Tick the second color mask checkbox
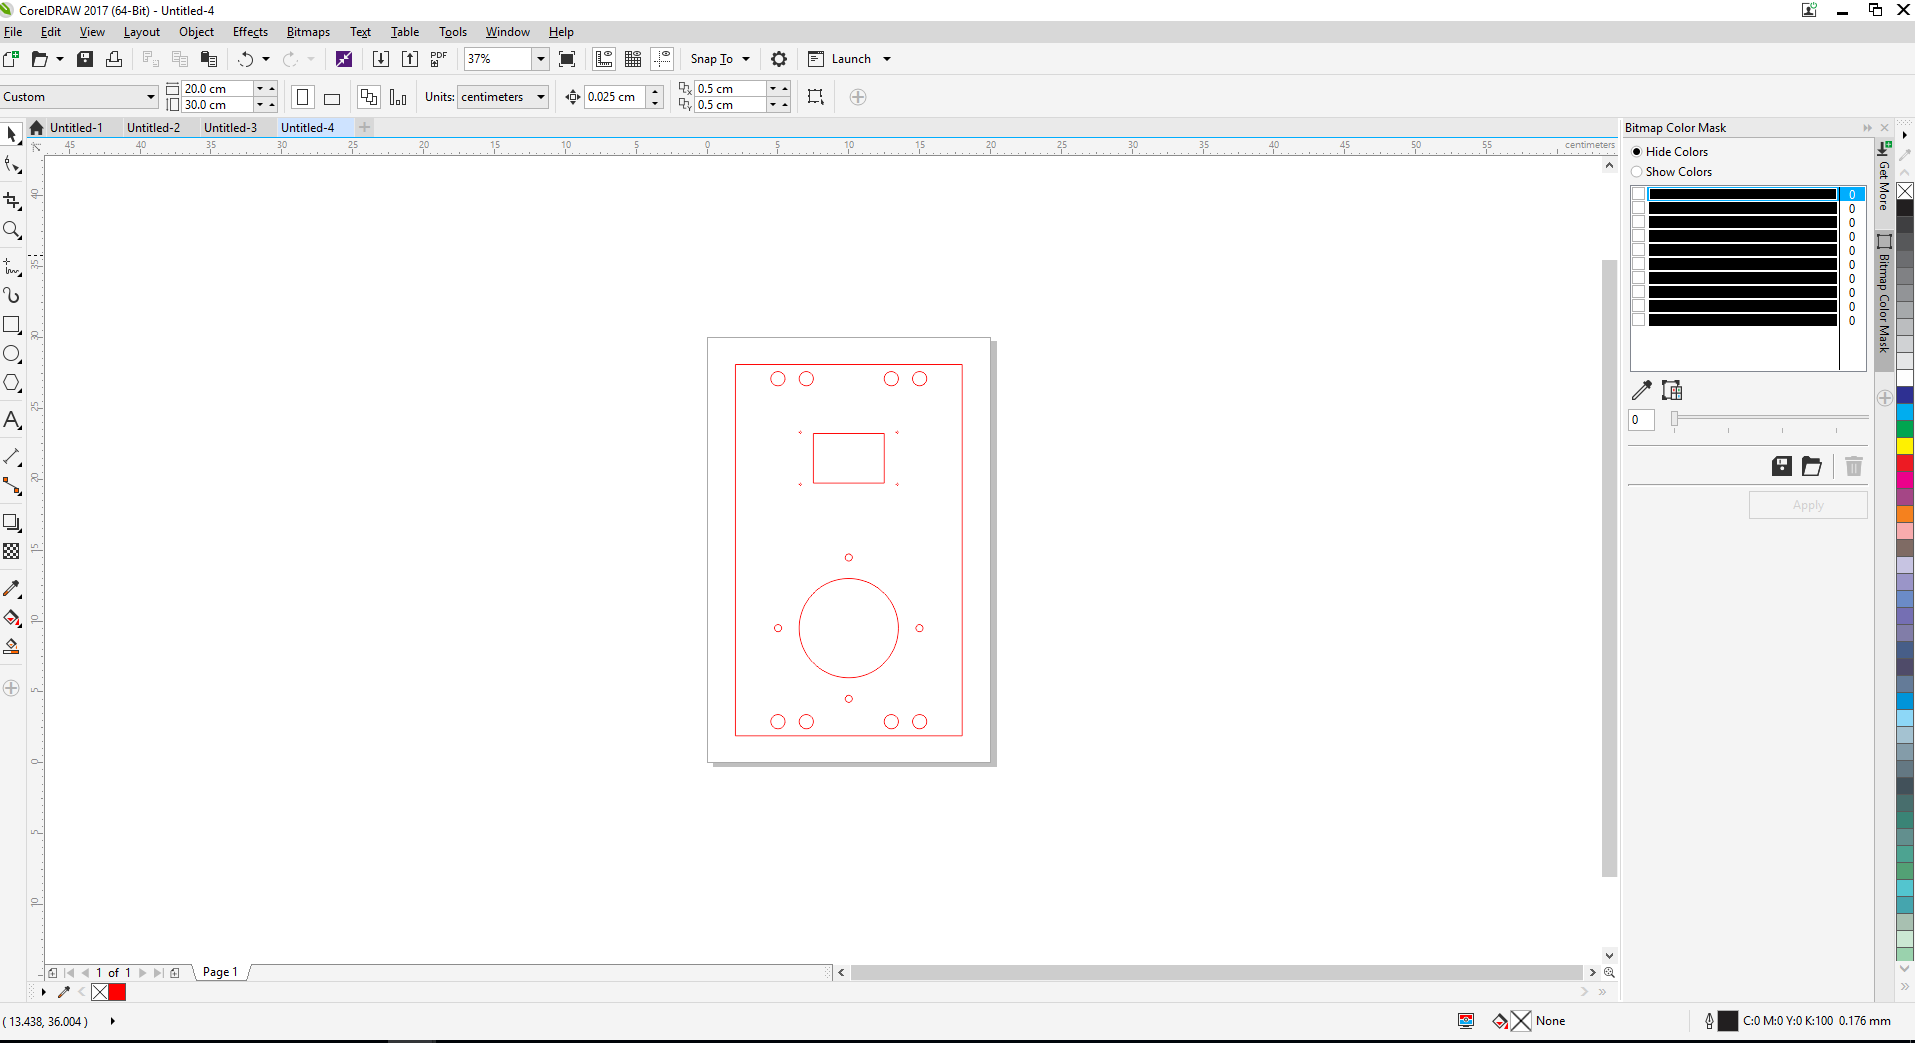The height and width of the screenshot is (1043, 1915). pyautogui.click(x=1639, y=208)
